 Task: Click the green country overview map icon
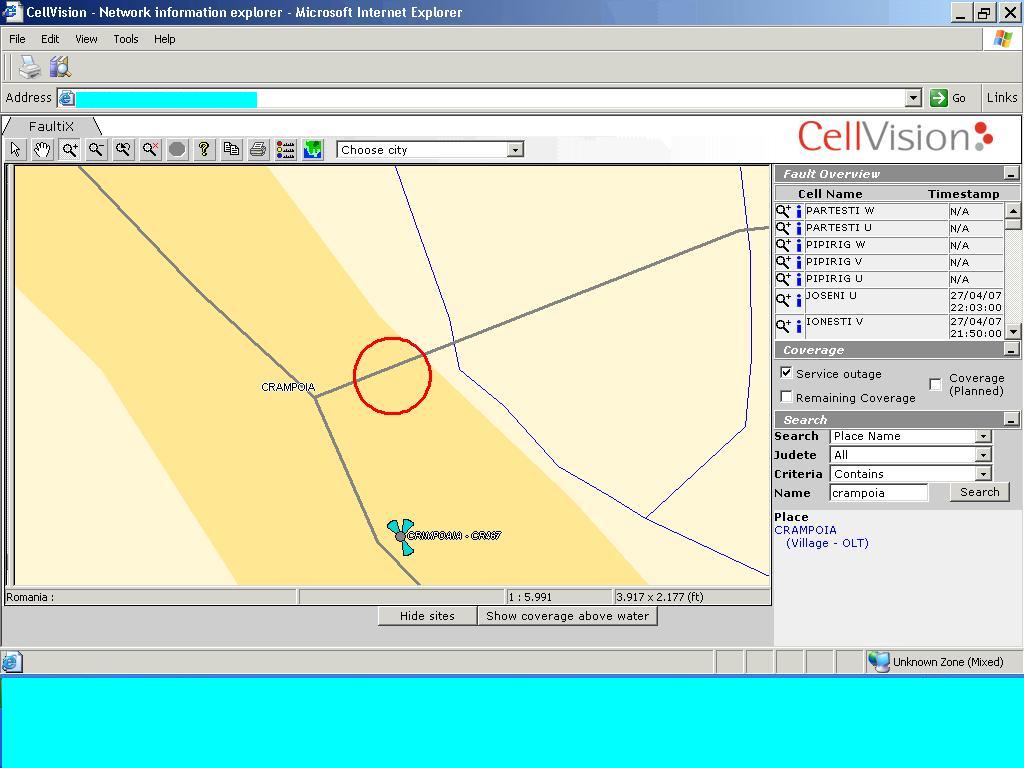pos(313,150)
